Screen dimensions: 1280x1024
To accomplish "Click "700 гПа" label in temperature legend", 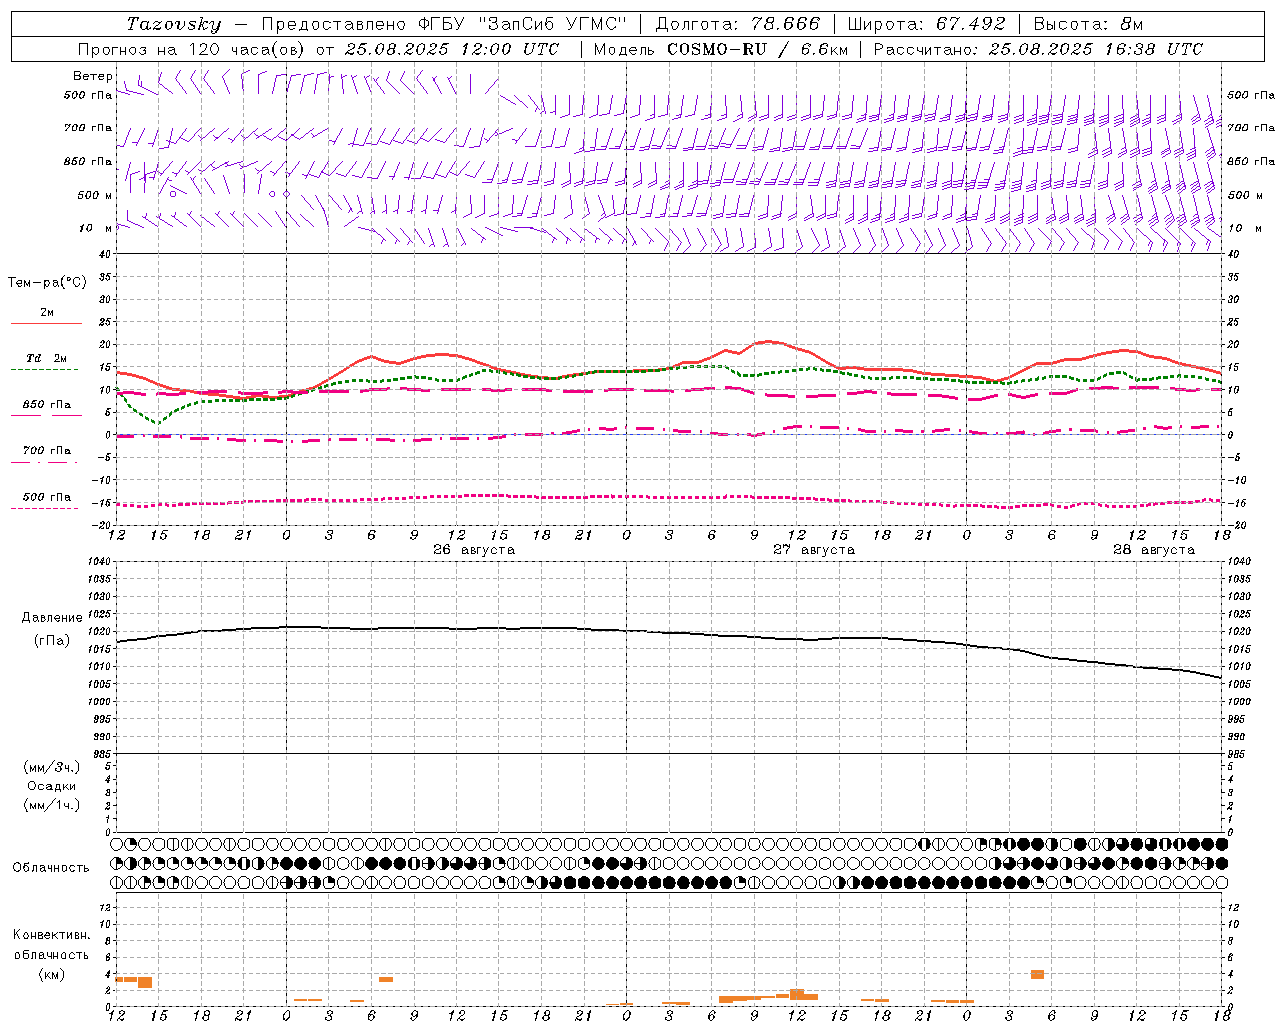I will tap(47, 451).
